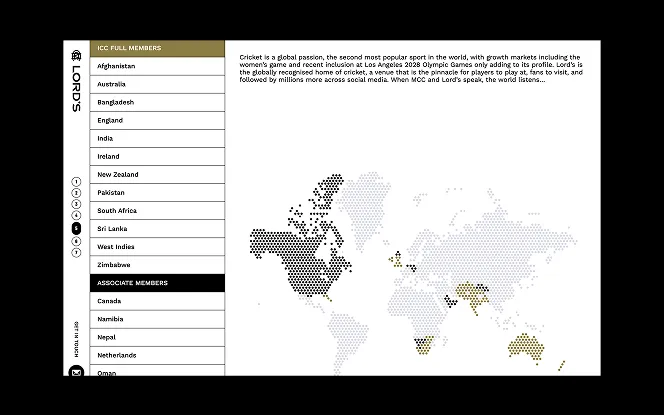
Task: Go to page 1 indicator
Action: click(x=76, y=182)
